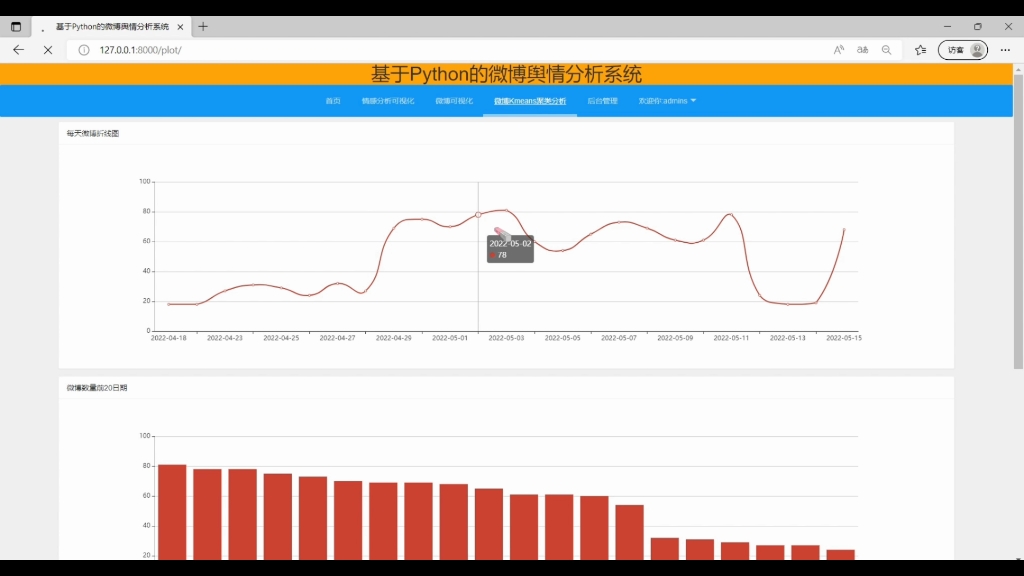The image size is (1024, 576).
Task: Open the 情感分析可视化 page
Action: [389, 100]
